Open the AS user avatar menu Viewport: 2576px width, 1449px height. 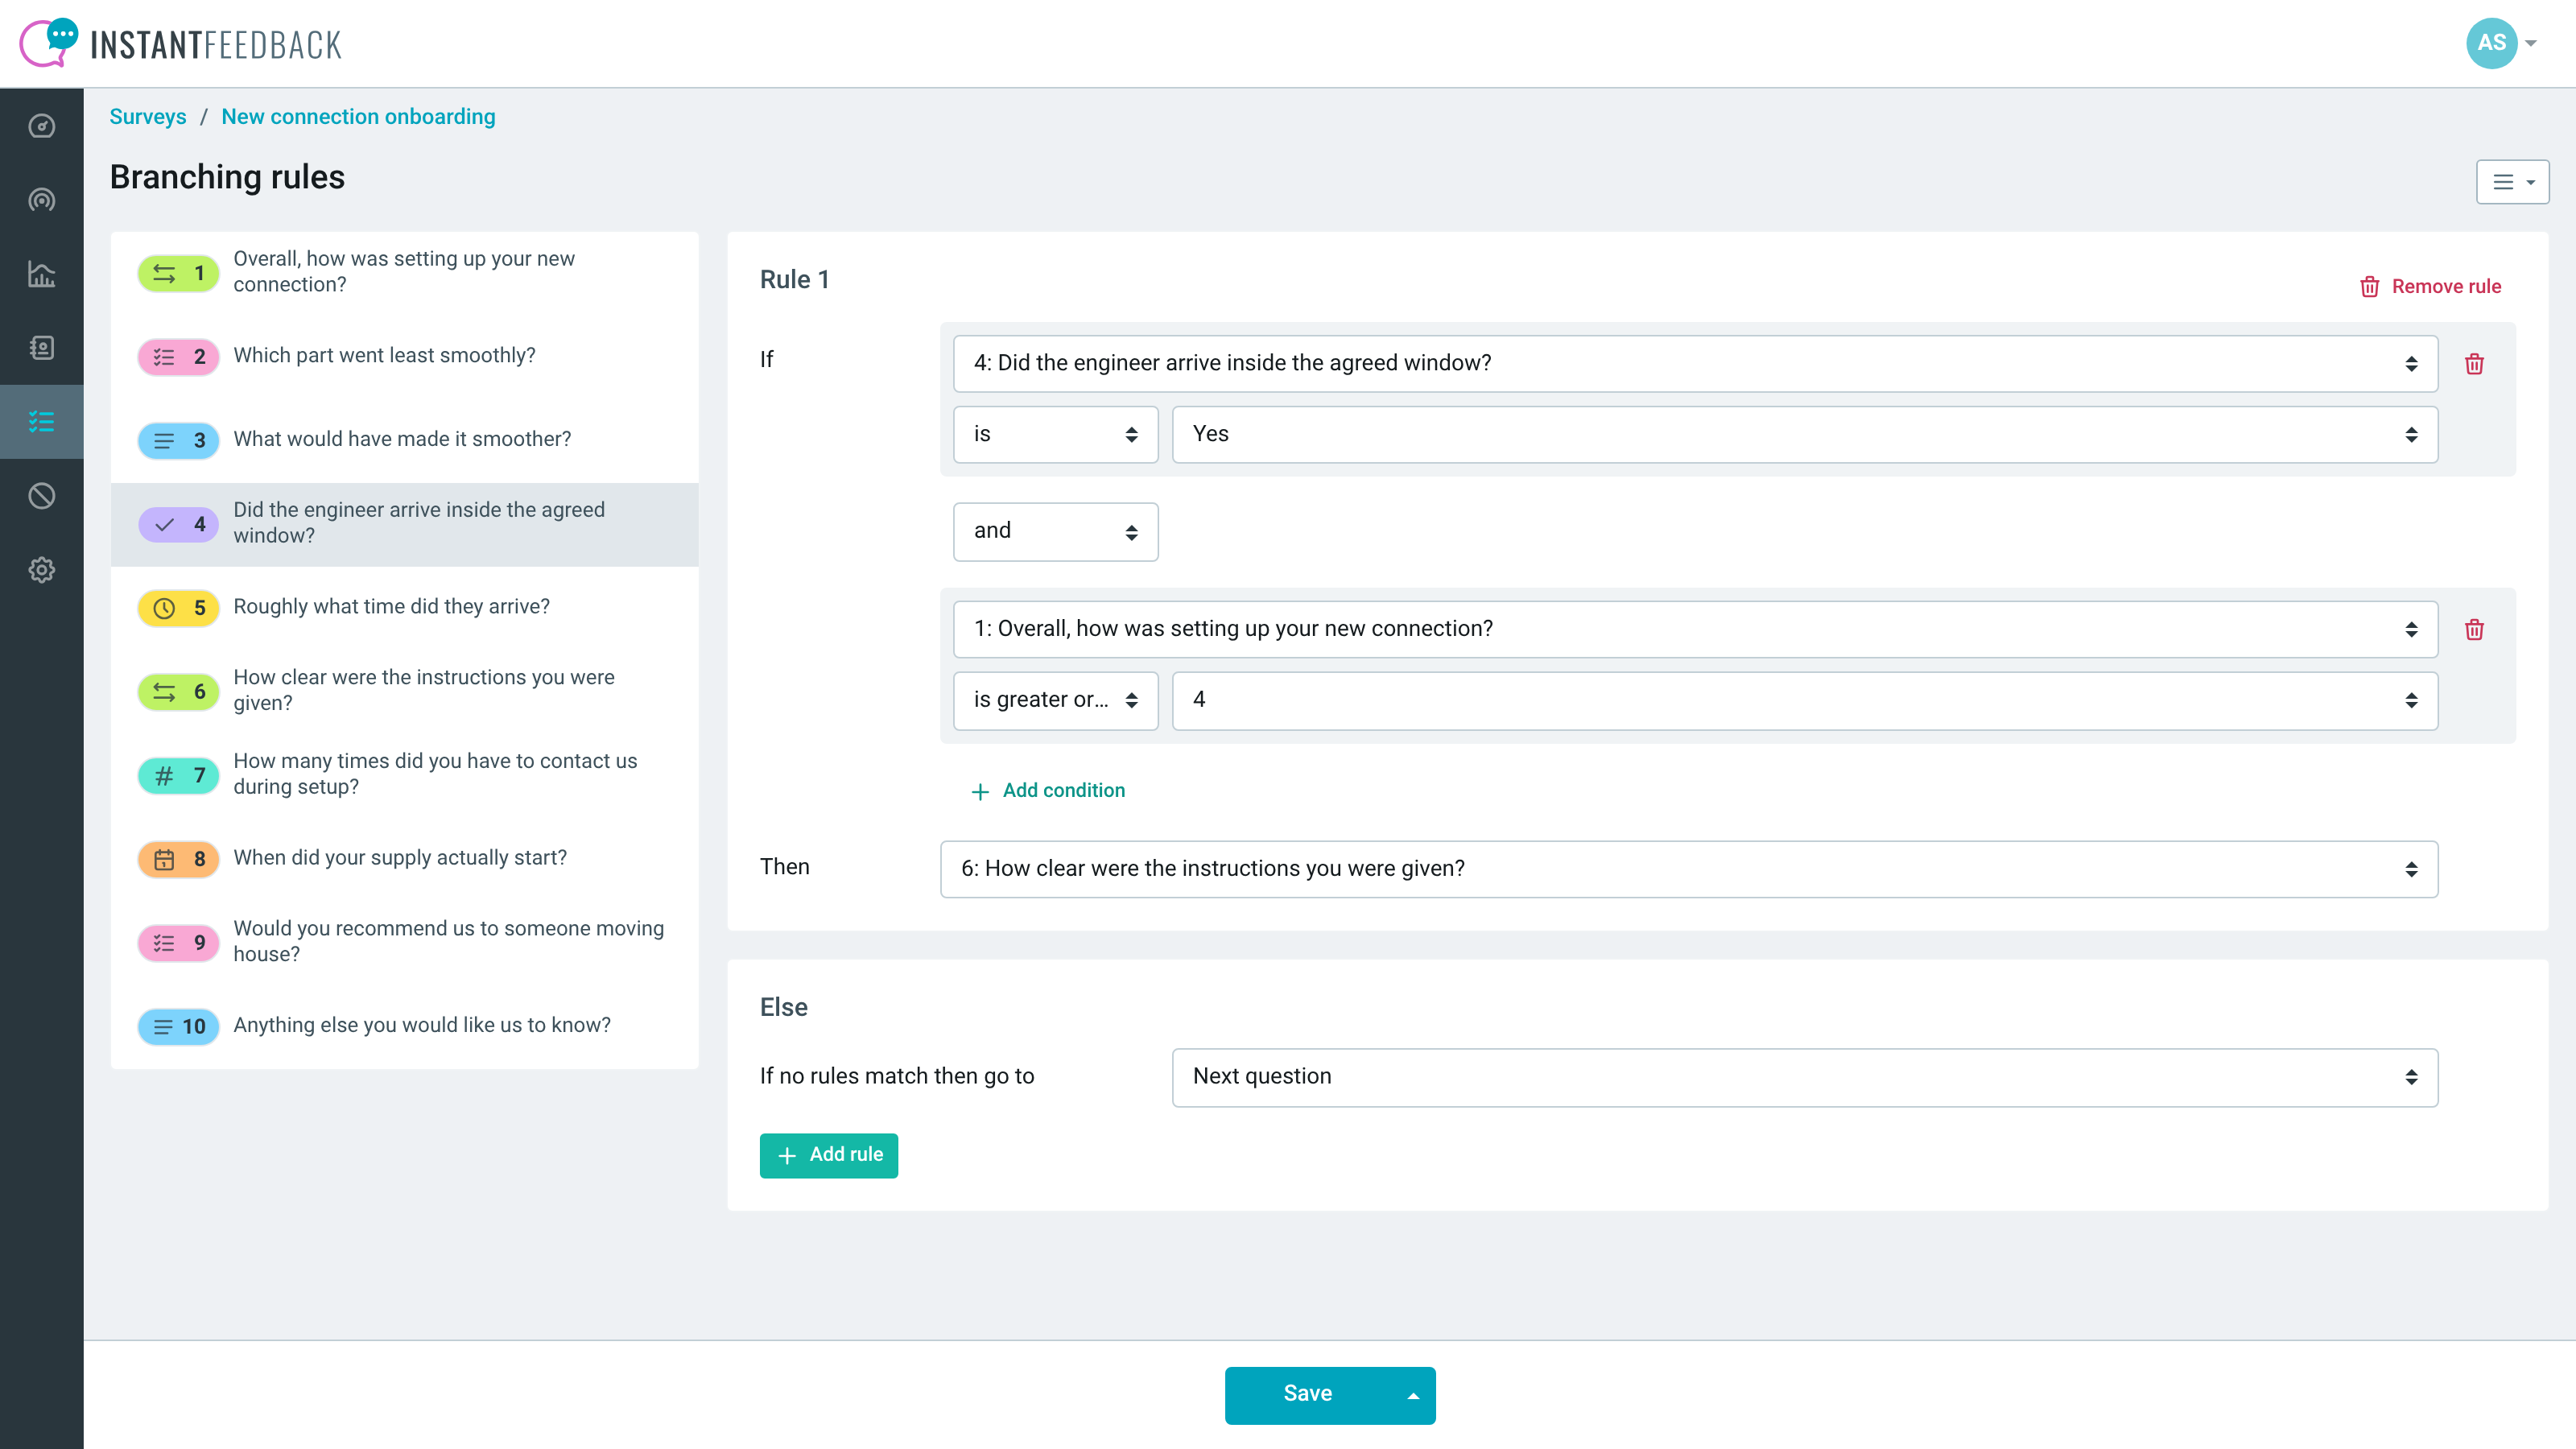point(2501,43)
